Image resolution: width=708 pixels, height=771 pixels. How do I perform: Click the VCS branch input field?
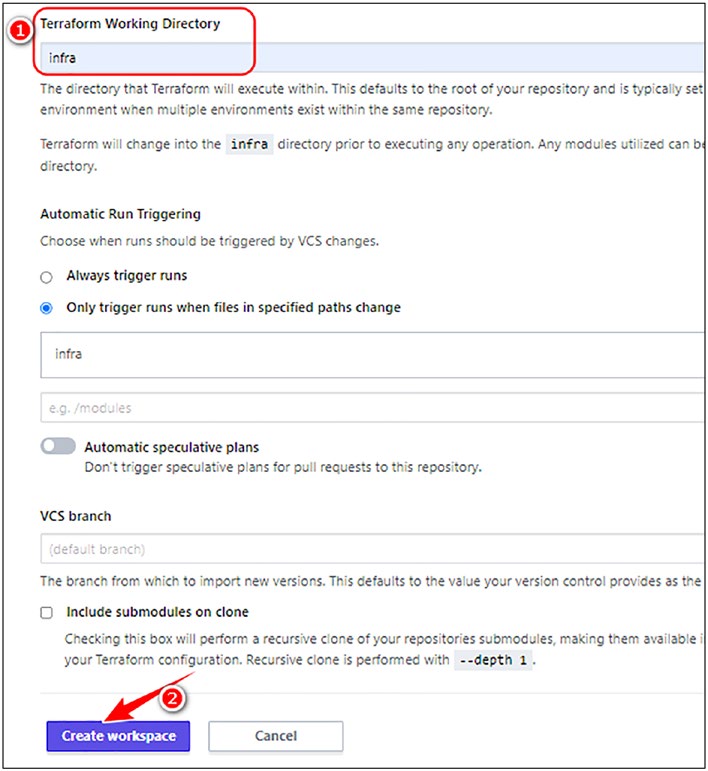click(372, 548)
